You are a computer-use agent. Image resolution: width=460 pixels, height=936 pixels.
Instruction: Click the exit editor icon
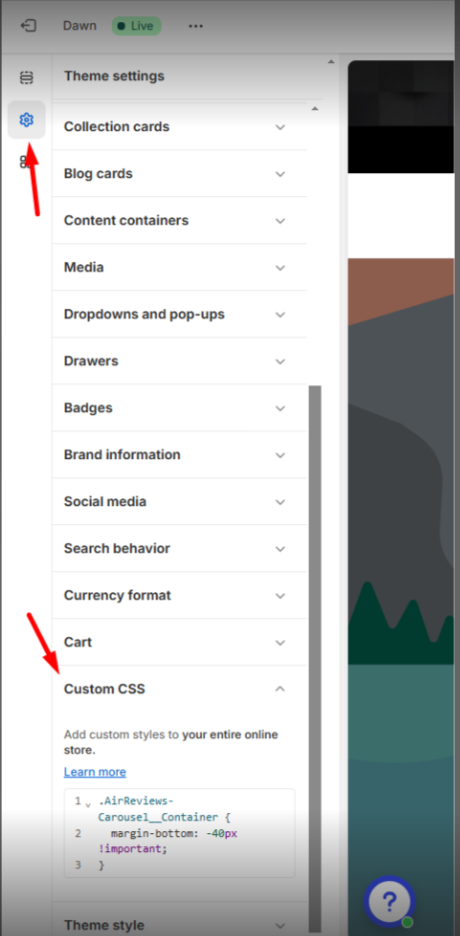tap(28, 26)
